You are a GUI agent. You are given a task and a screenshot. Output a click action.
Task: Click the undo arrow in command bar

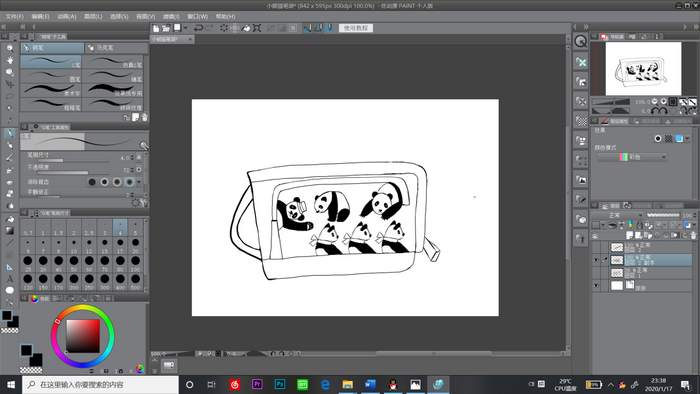point(198,28)
